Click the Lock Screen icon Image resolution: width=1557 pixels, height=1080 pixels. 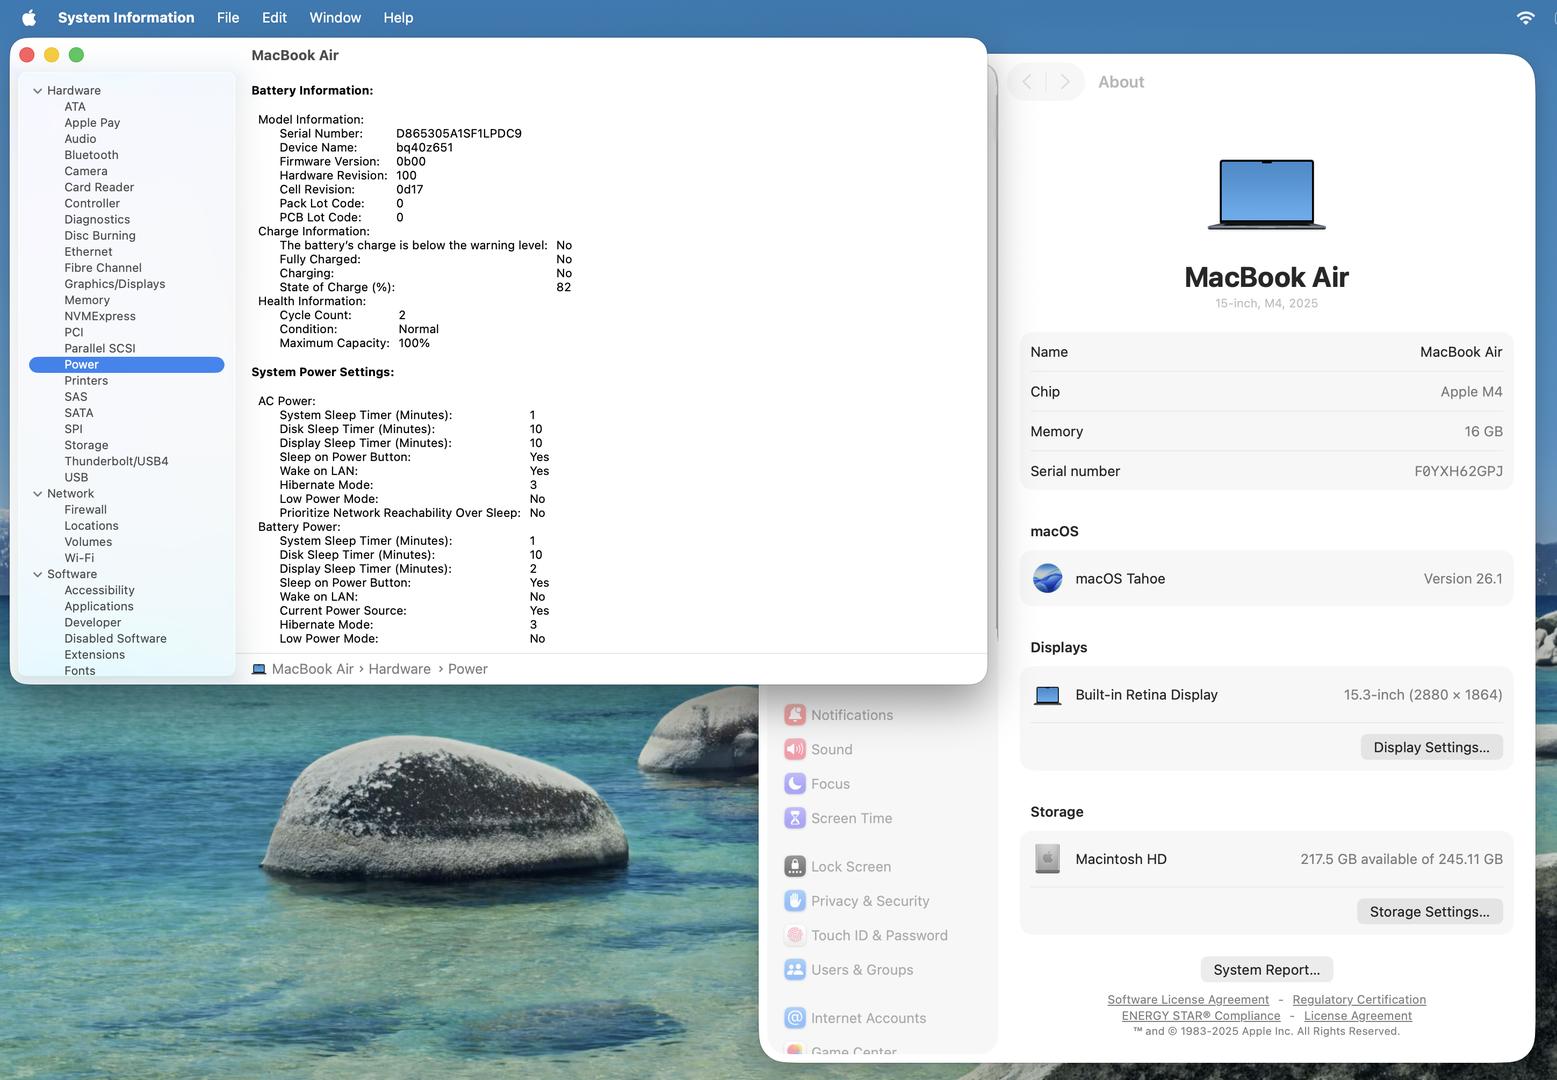click(x=795, y=867)
